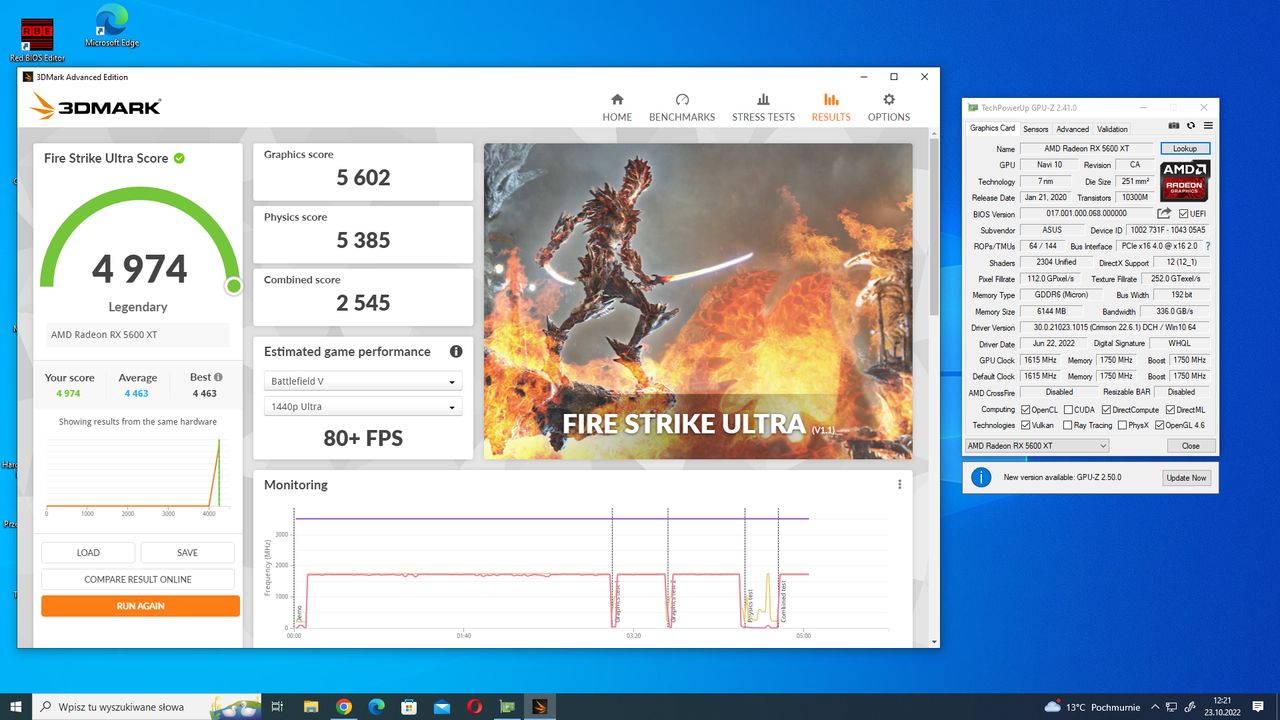Click Combined score value 2 545
1280x720 pixels.
coord(363,303)
